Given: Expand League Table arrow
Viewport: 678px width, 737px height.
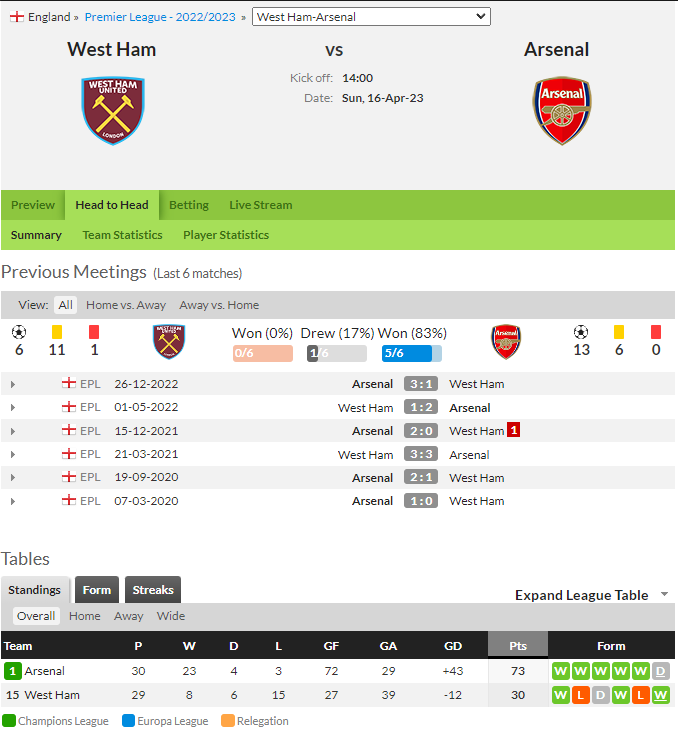Looking at the screenshot, I should pyautogui.click(x=664, y=594).
